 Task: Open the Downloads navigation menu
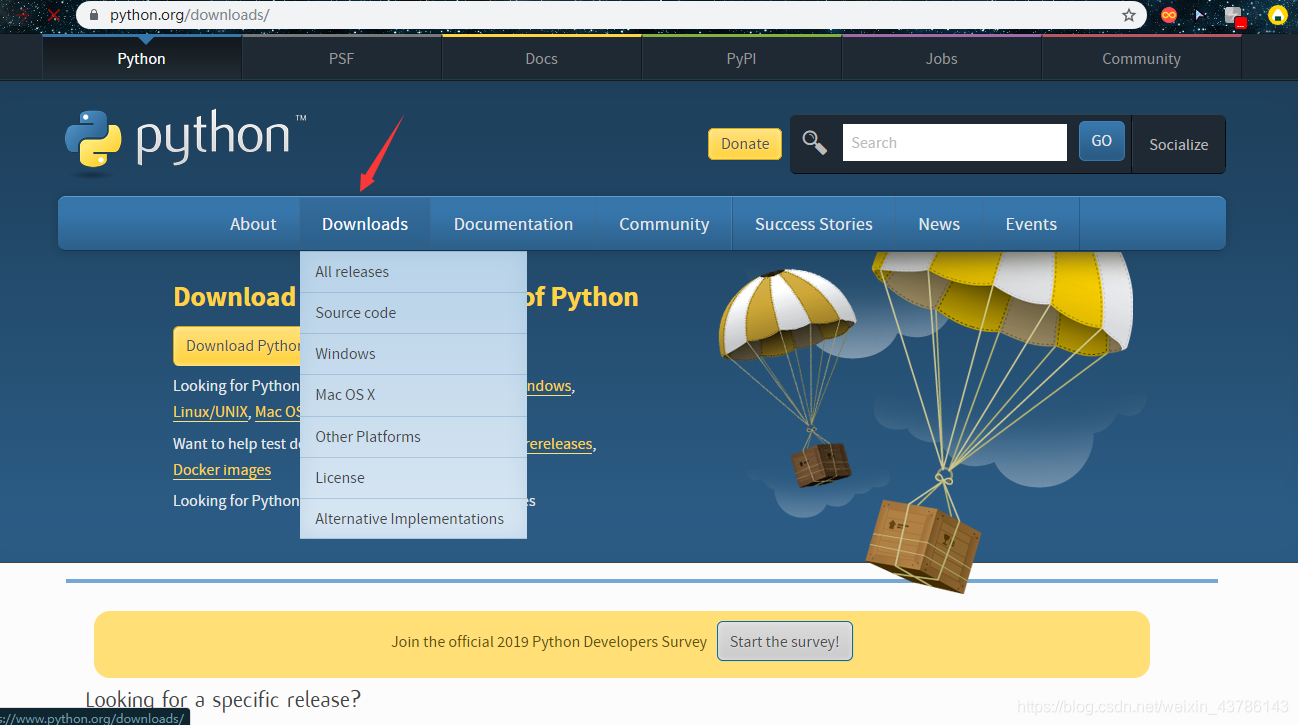365,224
